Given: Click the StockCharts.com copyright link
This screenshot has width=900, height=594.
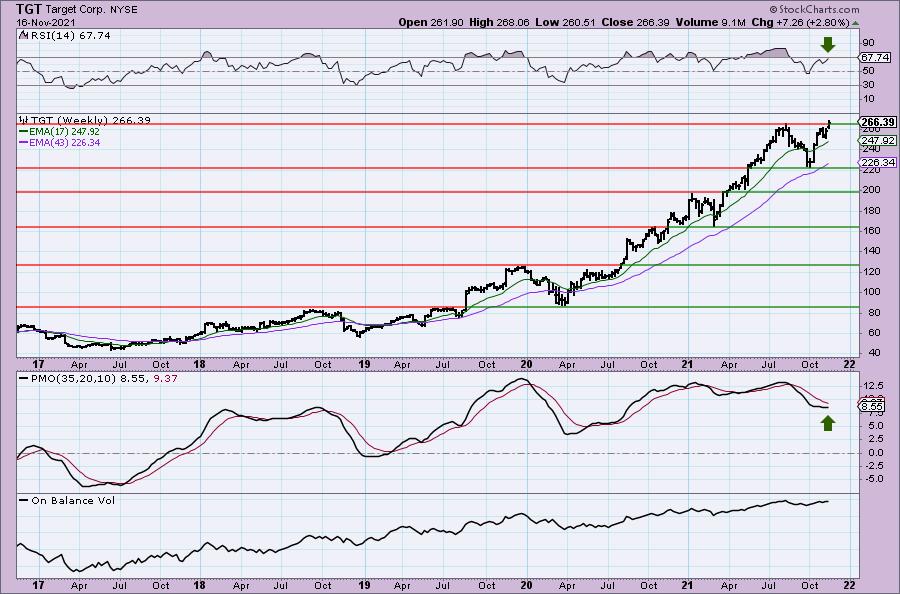Looking at the screenshot, I should (814, 9).
